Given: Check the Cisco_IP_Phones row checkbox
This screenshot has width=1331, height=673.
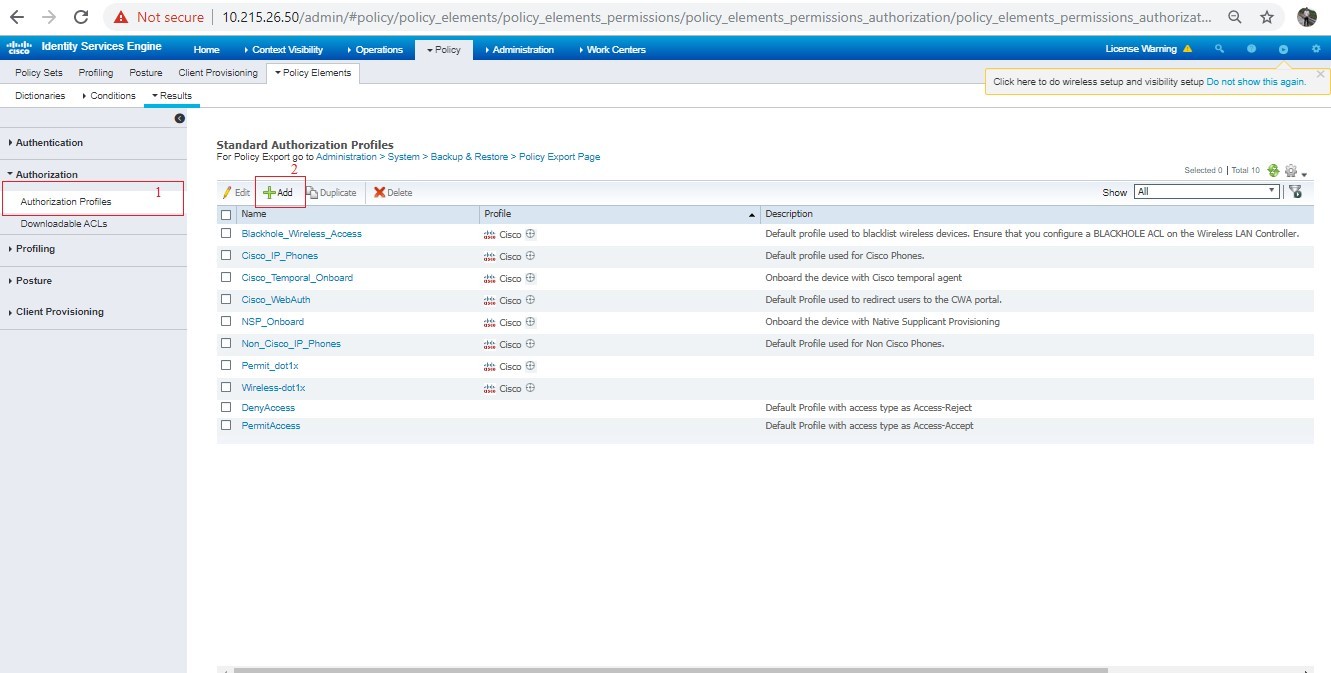Looking at the screenshot, I should tap(226, 256).
